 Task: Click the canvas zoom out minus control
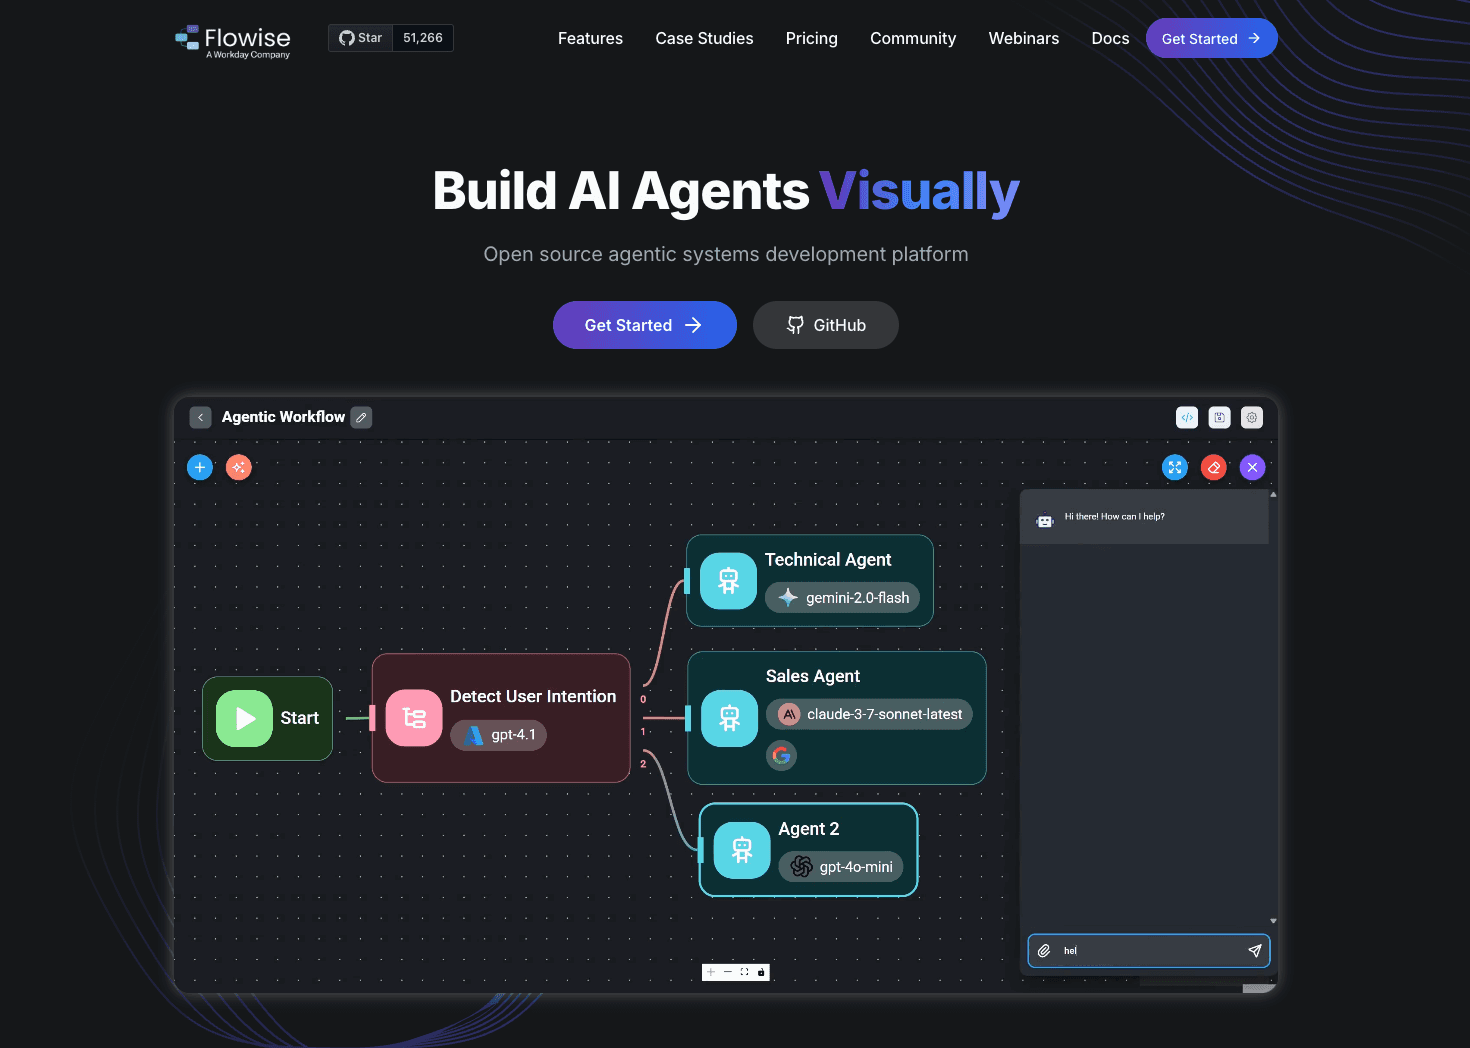coord(728,972)
